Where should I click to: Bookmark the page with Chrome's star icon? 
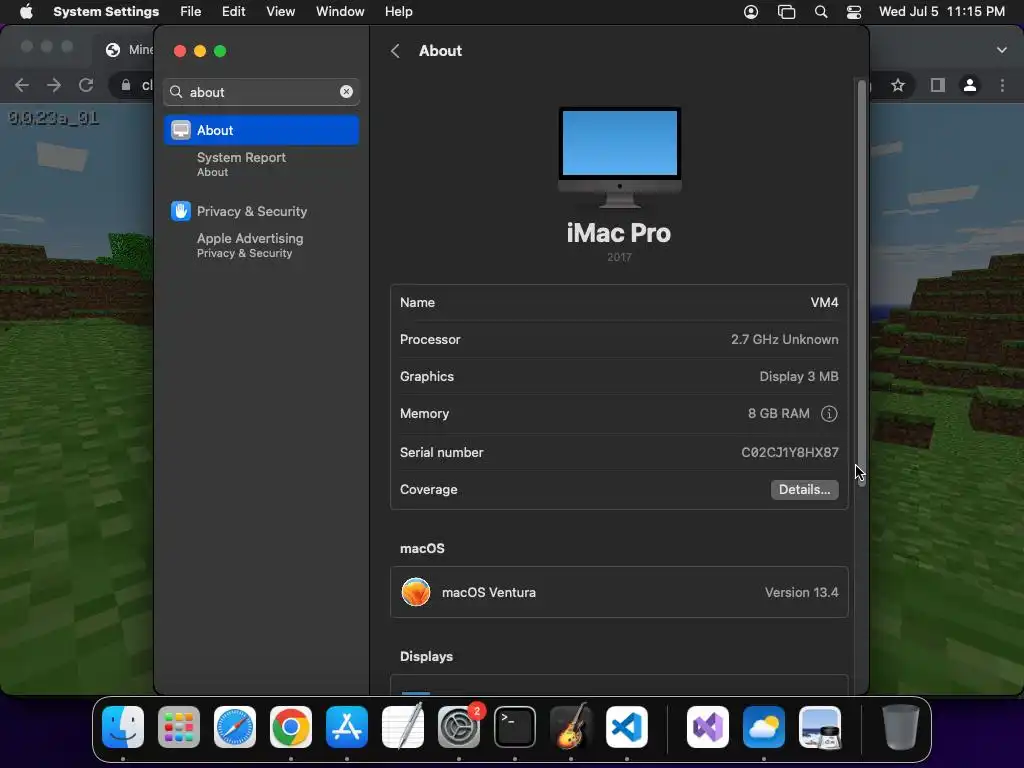tap(898, 85)
